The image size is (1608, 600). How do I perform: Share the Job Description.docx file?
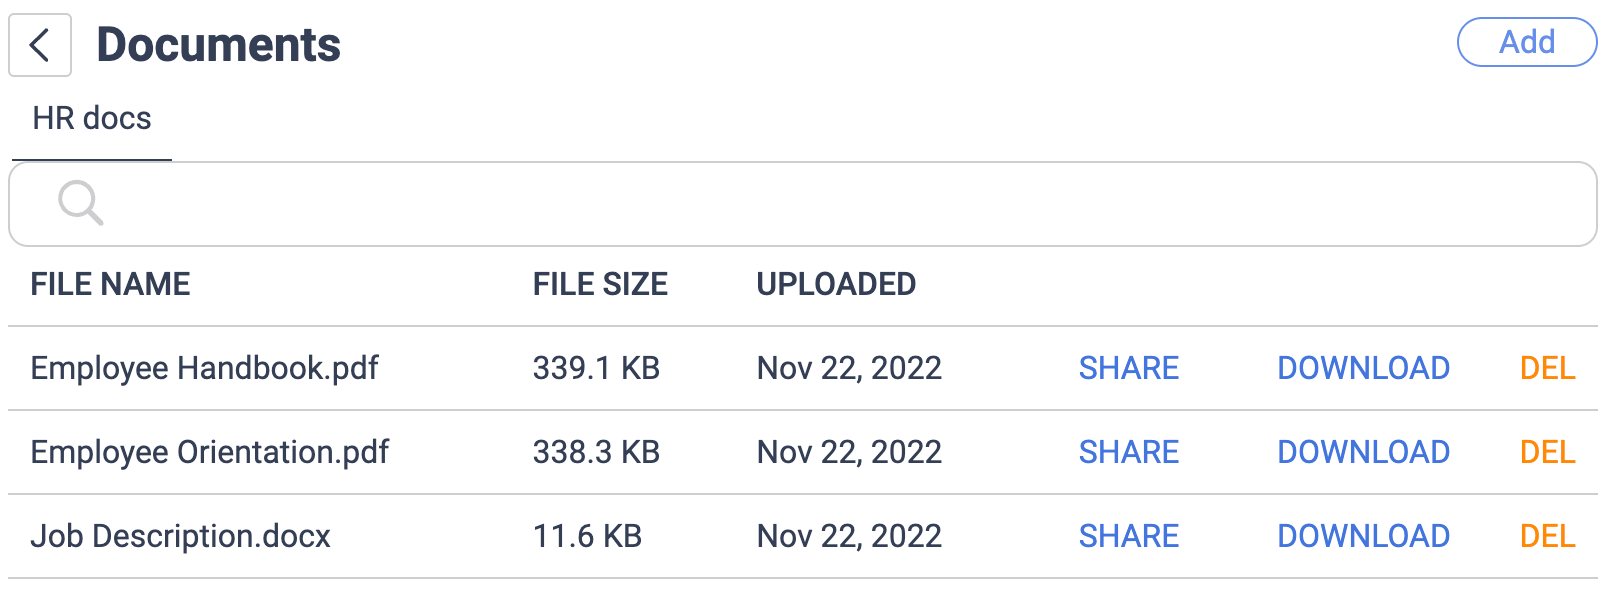point(1128,536)
